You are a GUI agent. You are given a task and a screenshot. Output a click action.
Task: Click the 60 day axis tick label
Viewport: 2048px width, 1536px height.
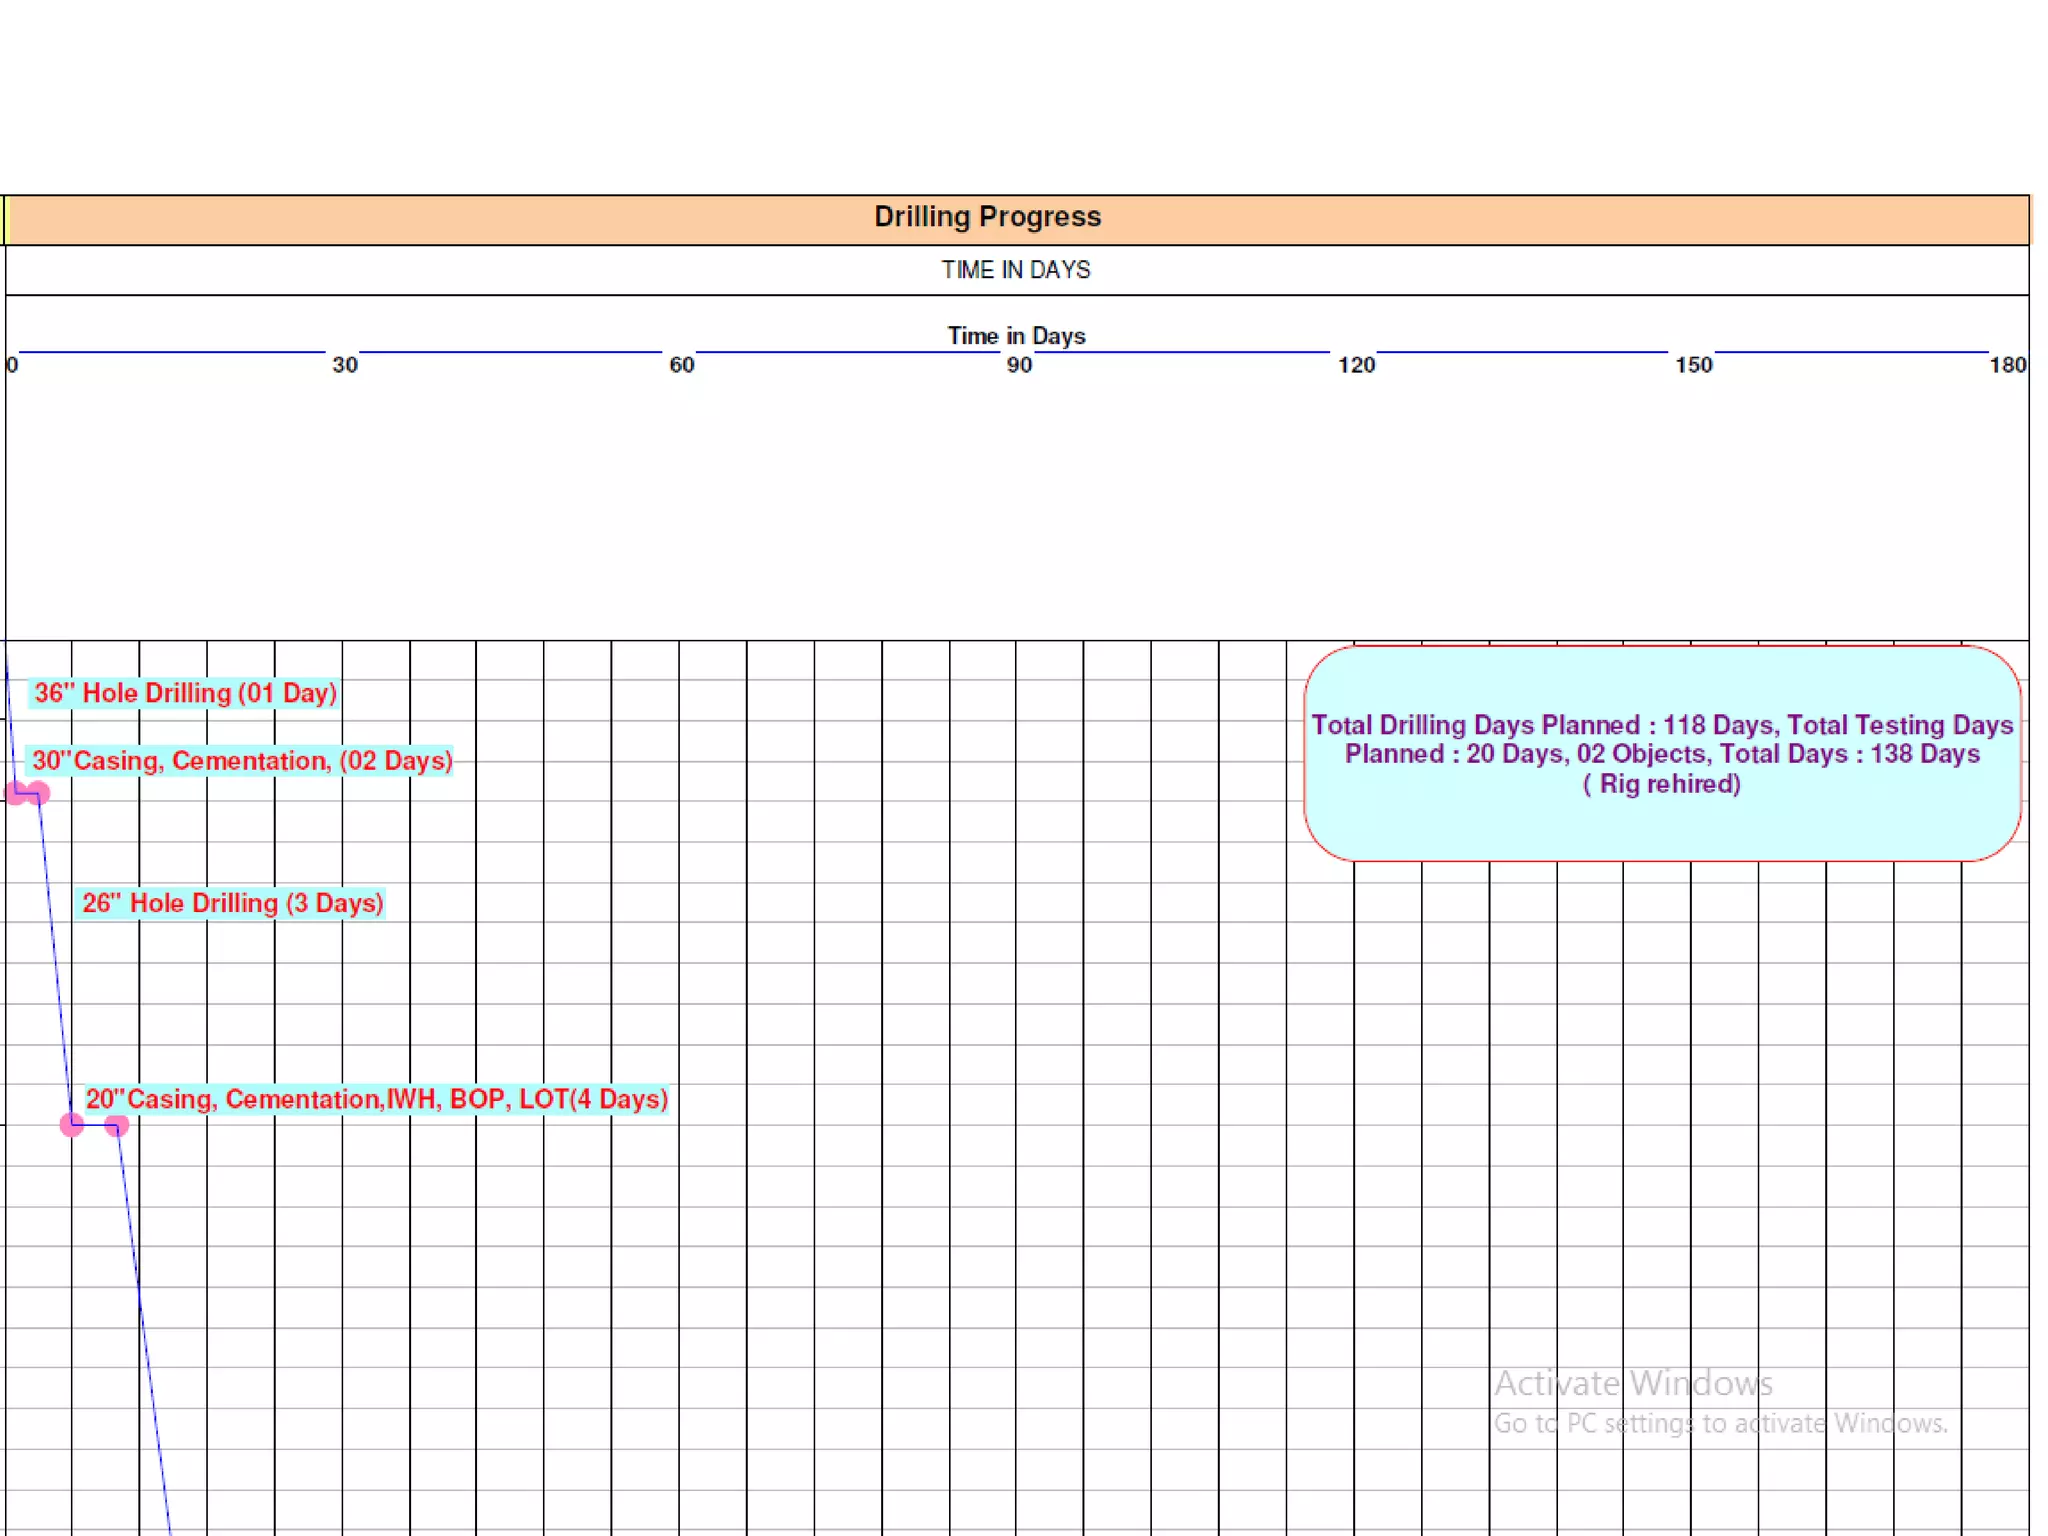point(682,365)
